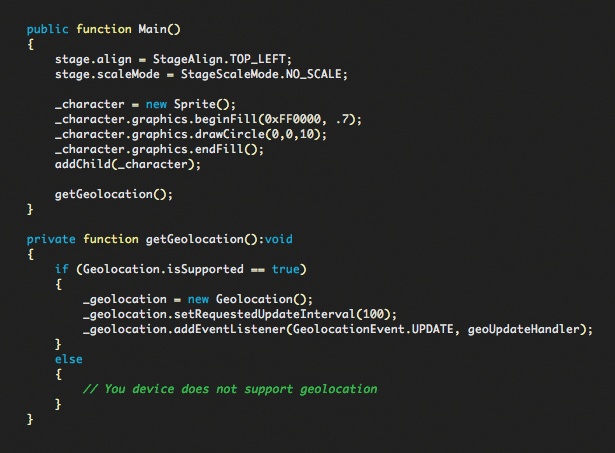Click the 'true' literal

(286, 269)
